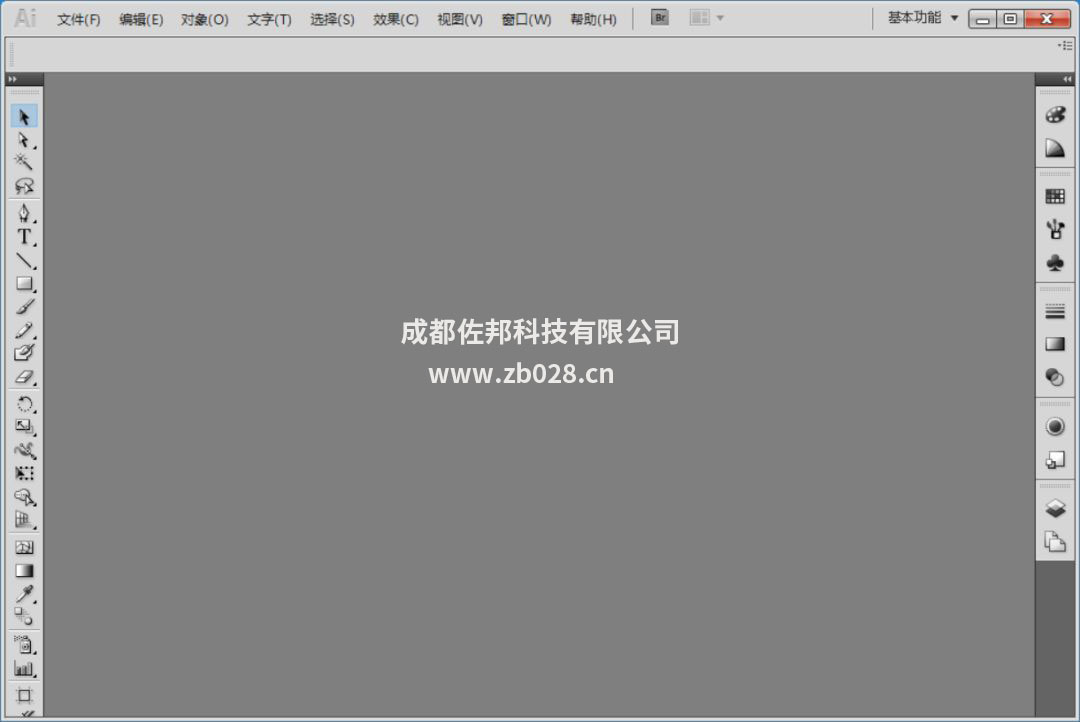Select the Column Graph tool
Screen dimensions: 1080x722
pos(24,668)
